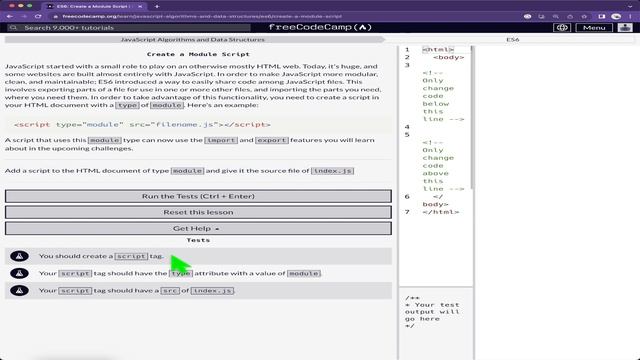Click the <body> line in the editor
Viewport: 640px width, 360px height.
448,57
